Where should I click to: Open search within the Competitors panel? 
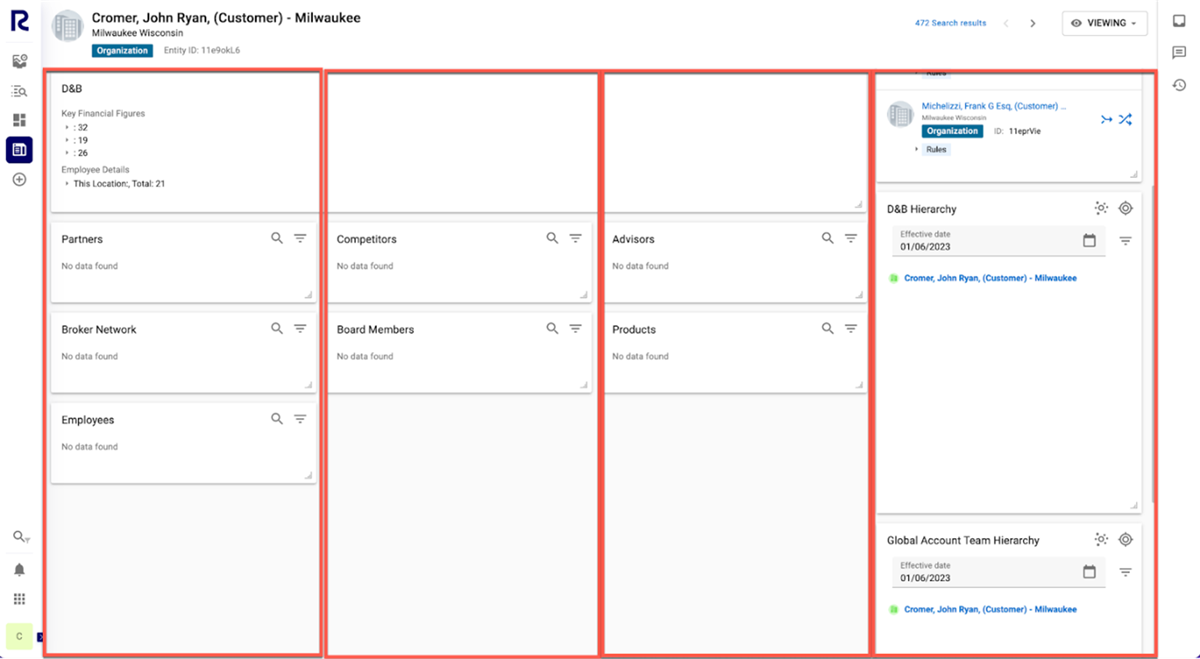point(552,238)
